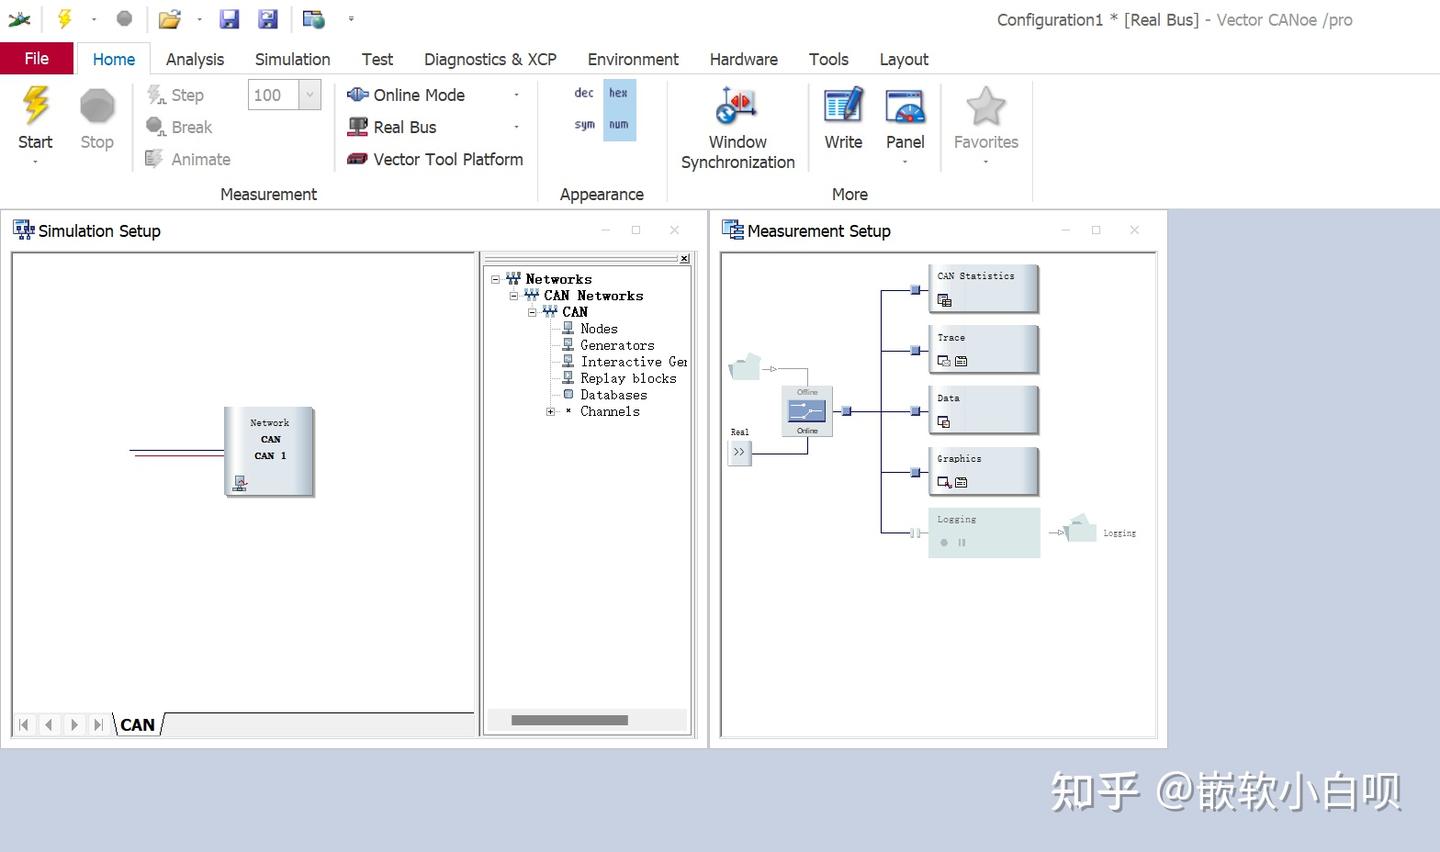Collapse the Networks tree root
Screen dimensions: 1440x852
click(495, 280)
